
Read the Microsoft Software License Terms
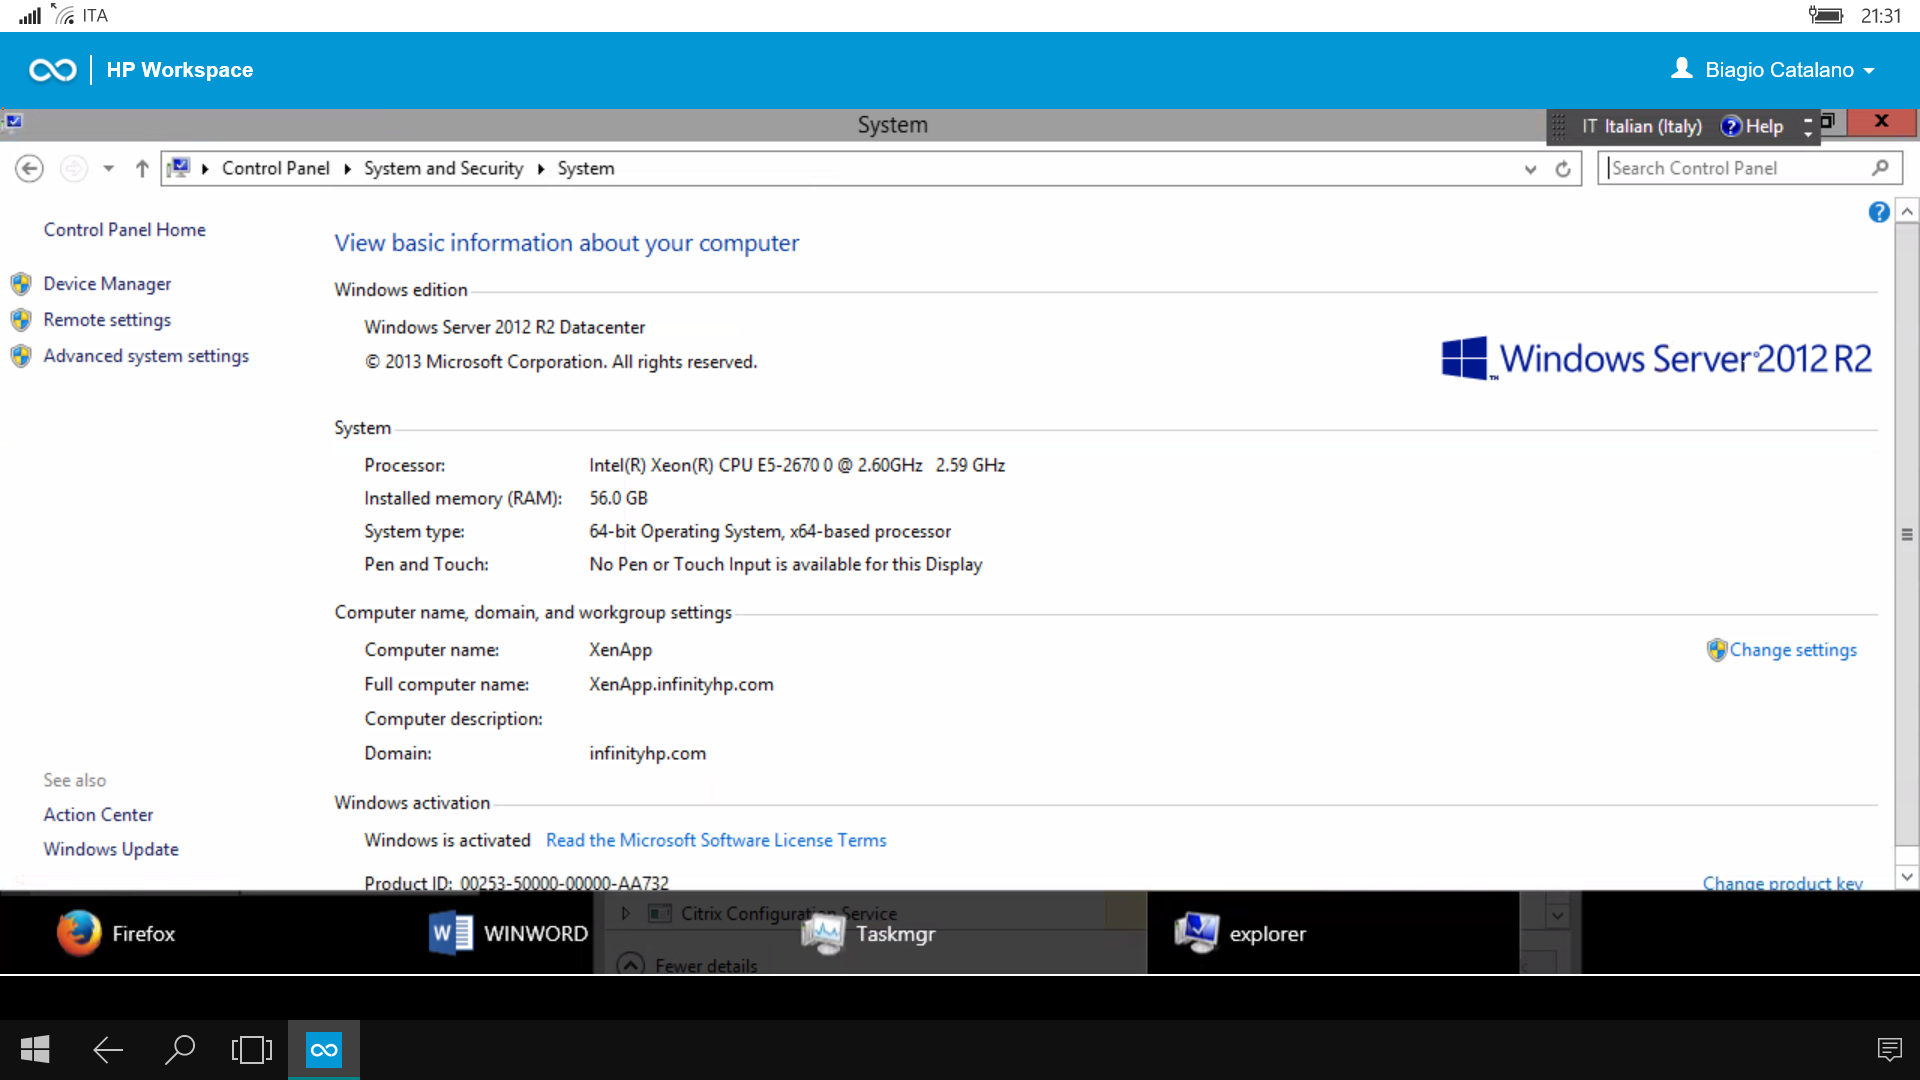pyautogui.click(x=716, y=840)
